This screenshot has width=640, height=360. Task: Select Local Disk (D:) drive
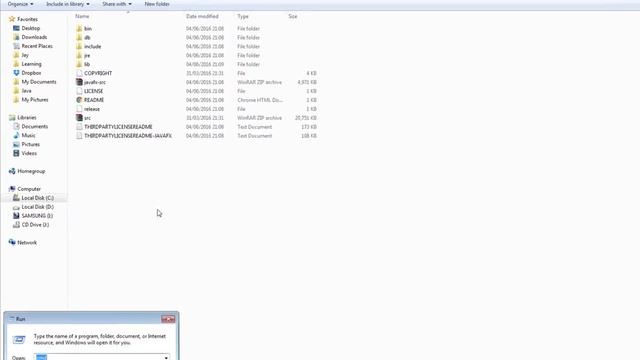[37, 207]
